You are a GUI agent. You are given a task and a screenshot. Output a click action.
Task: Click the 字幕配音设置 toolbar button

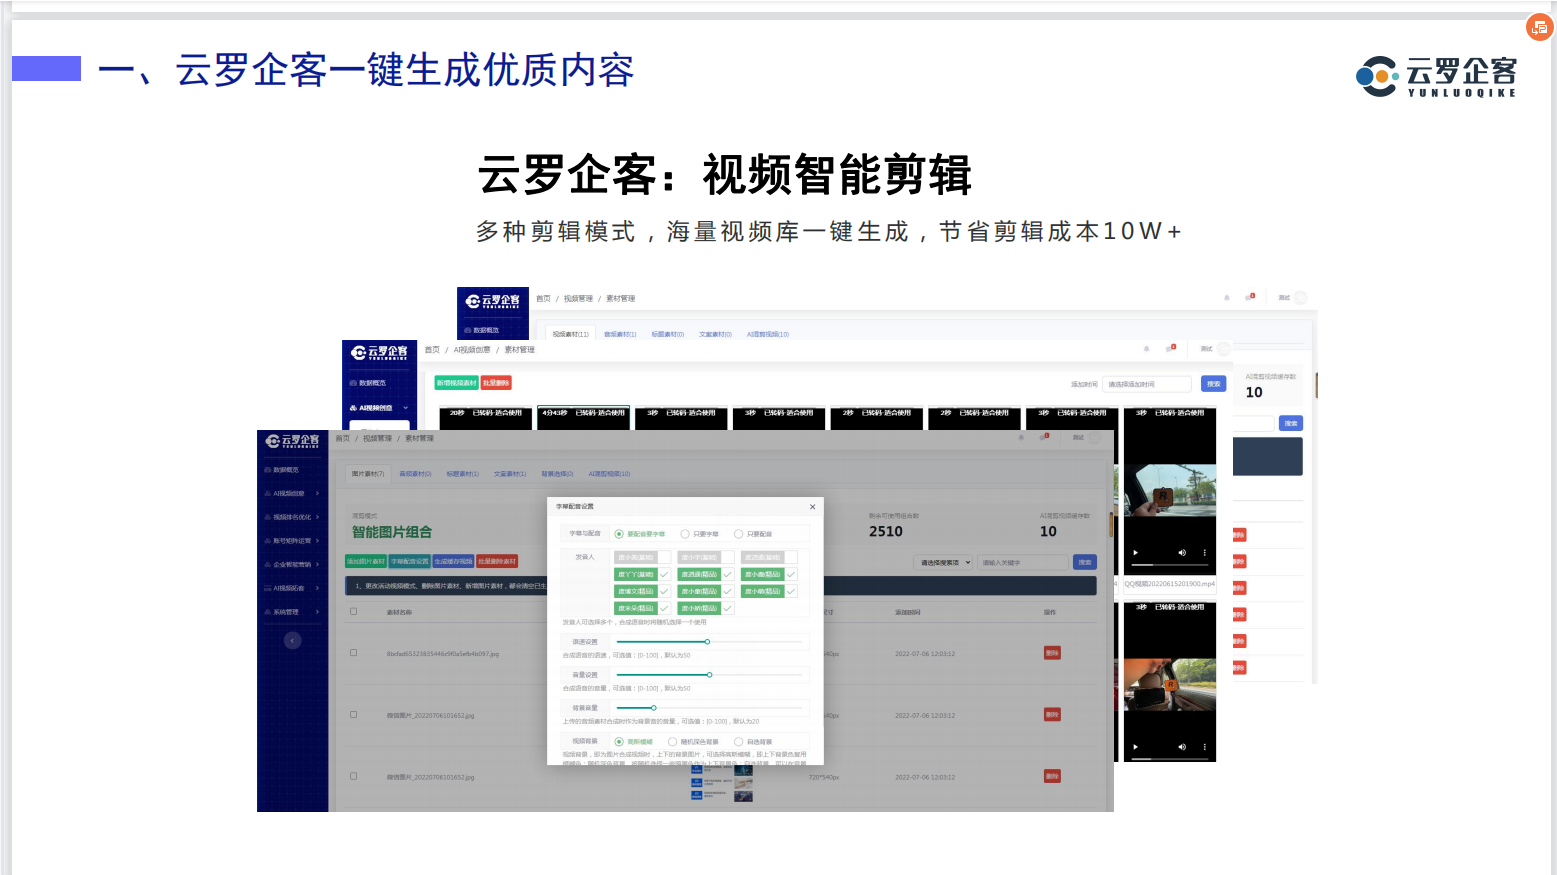[409, 562]
